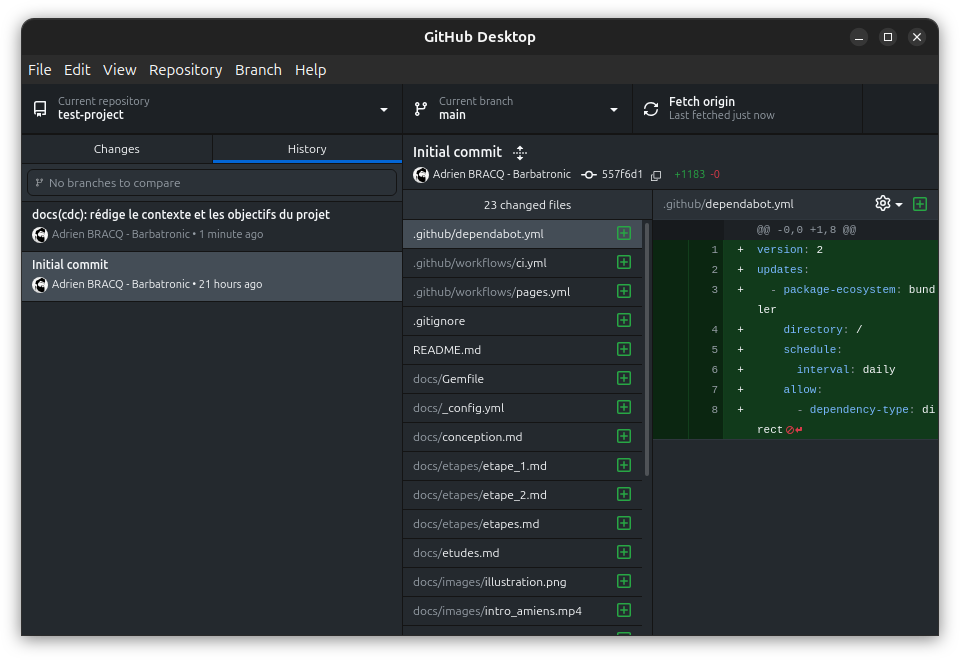Click added icon for .github/workflows/ci.yml
Viewport: 960px width, 660px height.
624,262
